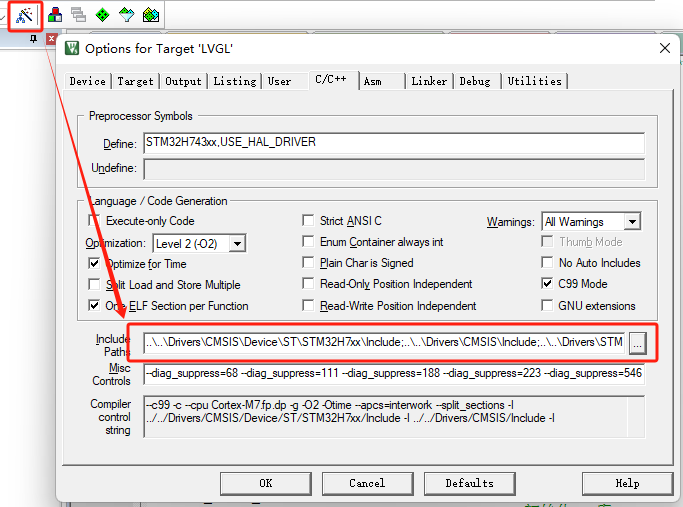Click the pin icon on the project pane
683x507 pixels.
(x=33, y=39)
